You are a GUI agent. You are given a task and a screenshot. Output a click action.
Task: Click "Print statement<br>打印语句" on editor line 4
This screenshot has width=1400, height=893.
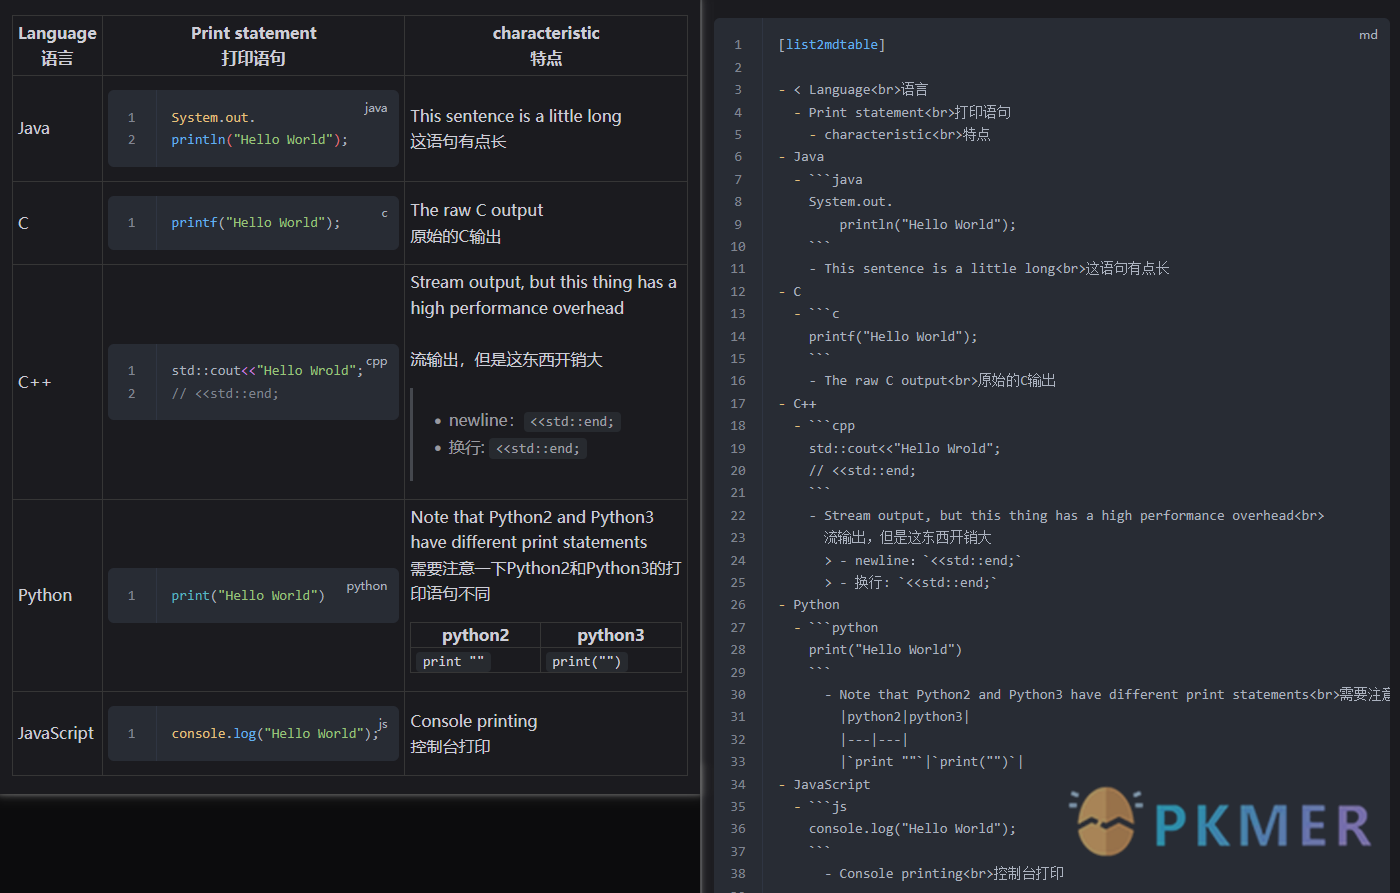point(910,112)
